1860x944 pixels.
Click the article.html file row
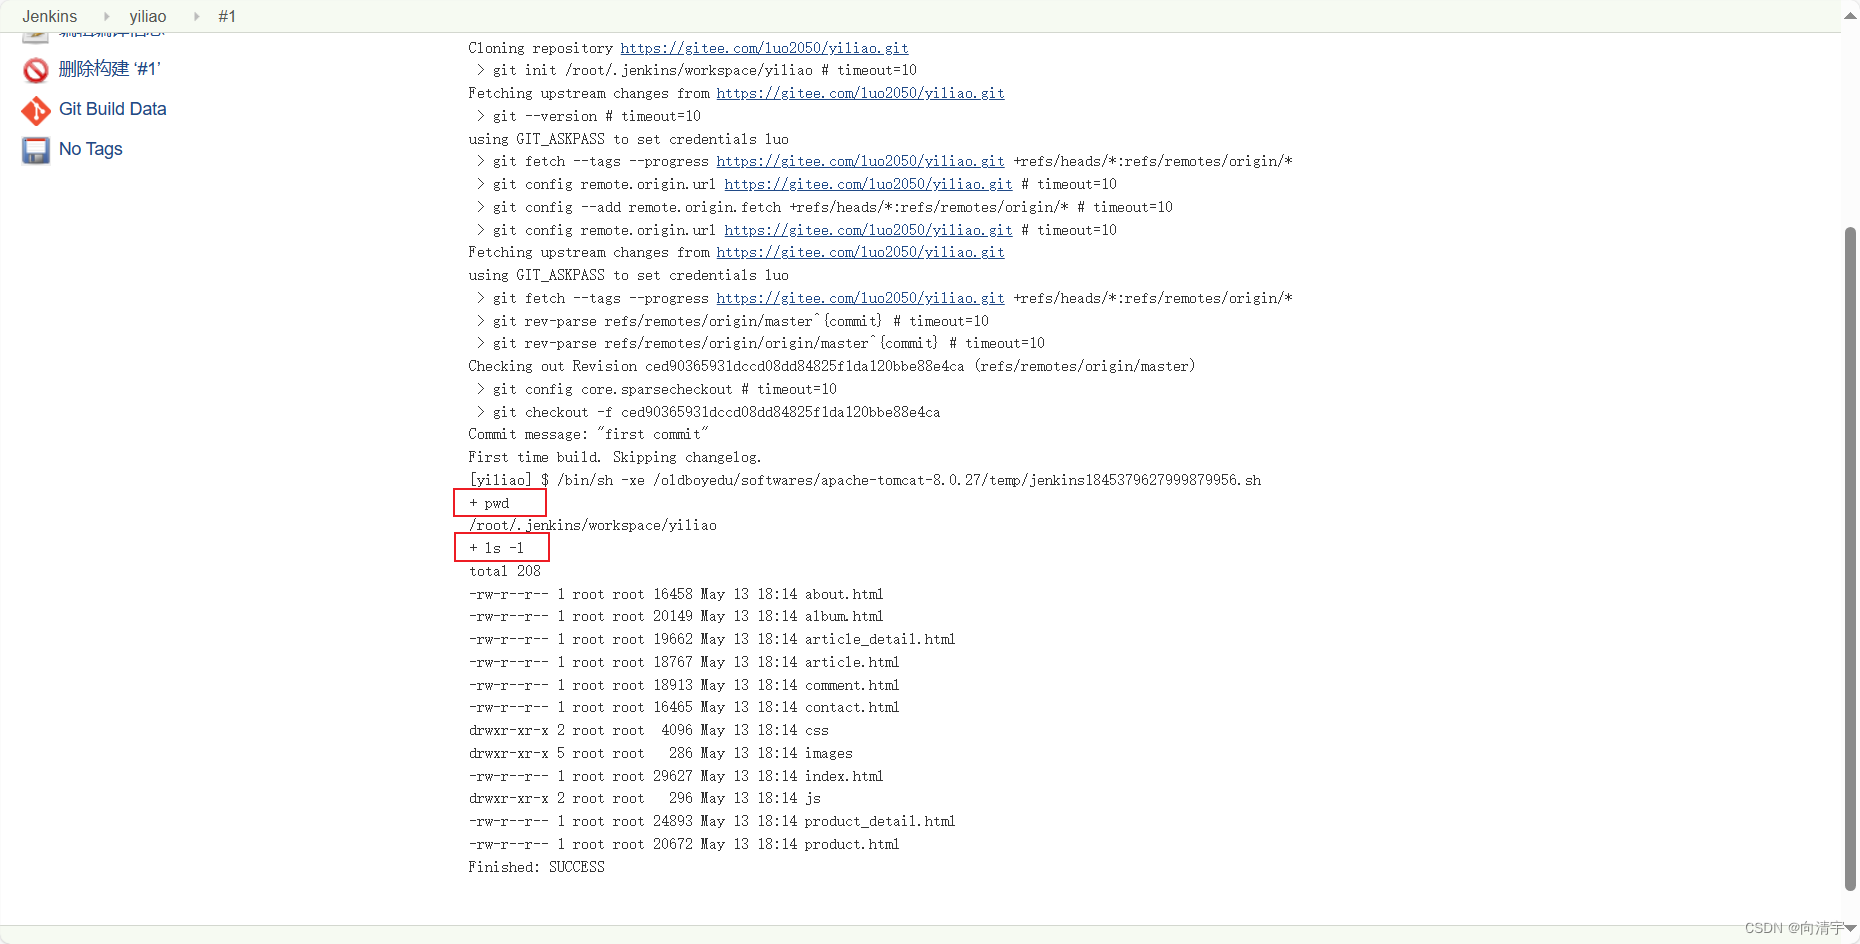(x=684, y=662)
